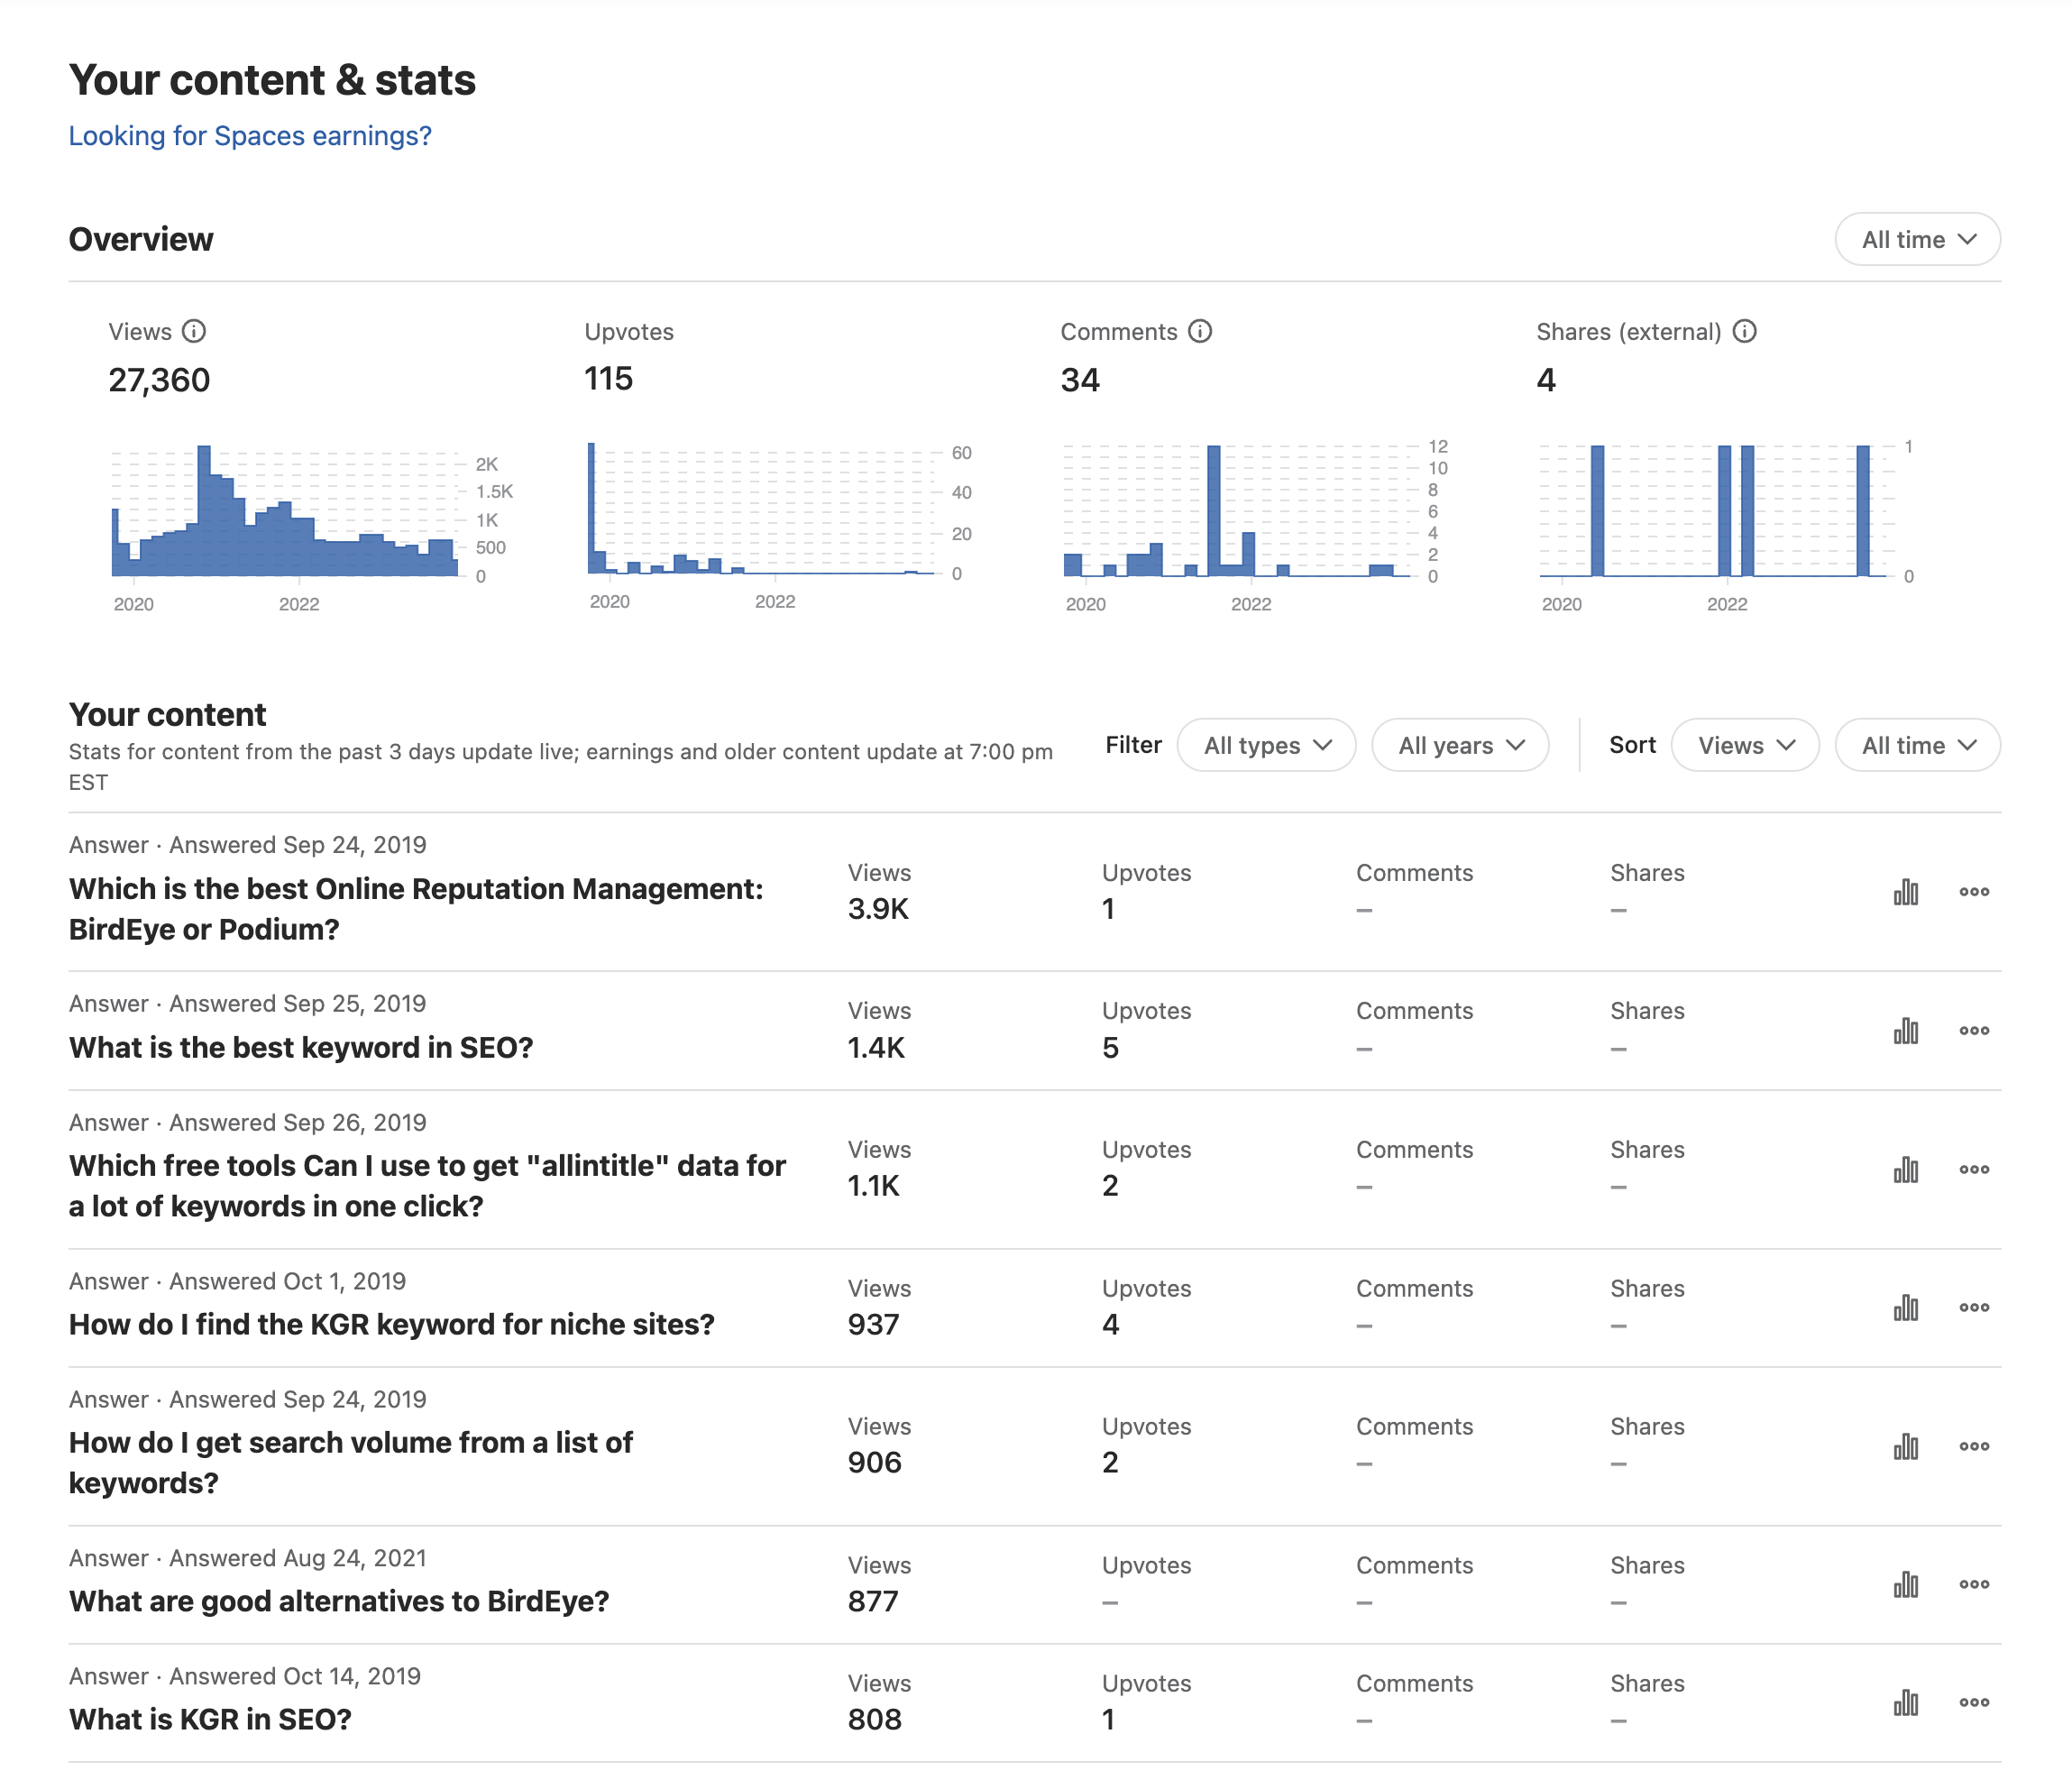
Task: Click the total upvotes value 115
Action: pyautogui.click(x=608, y=379)
